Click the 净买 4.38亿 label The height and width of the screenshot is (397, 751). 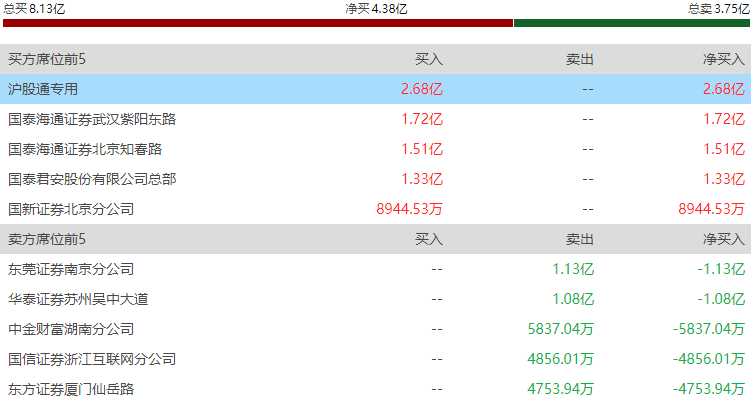(376, 9)
